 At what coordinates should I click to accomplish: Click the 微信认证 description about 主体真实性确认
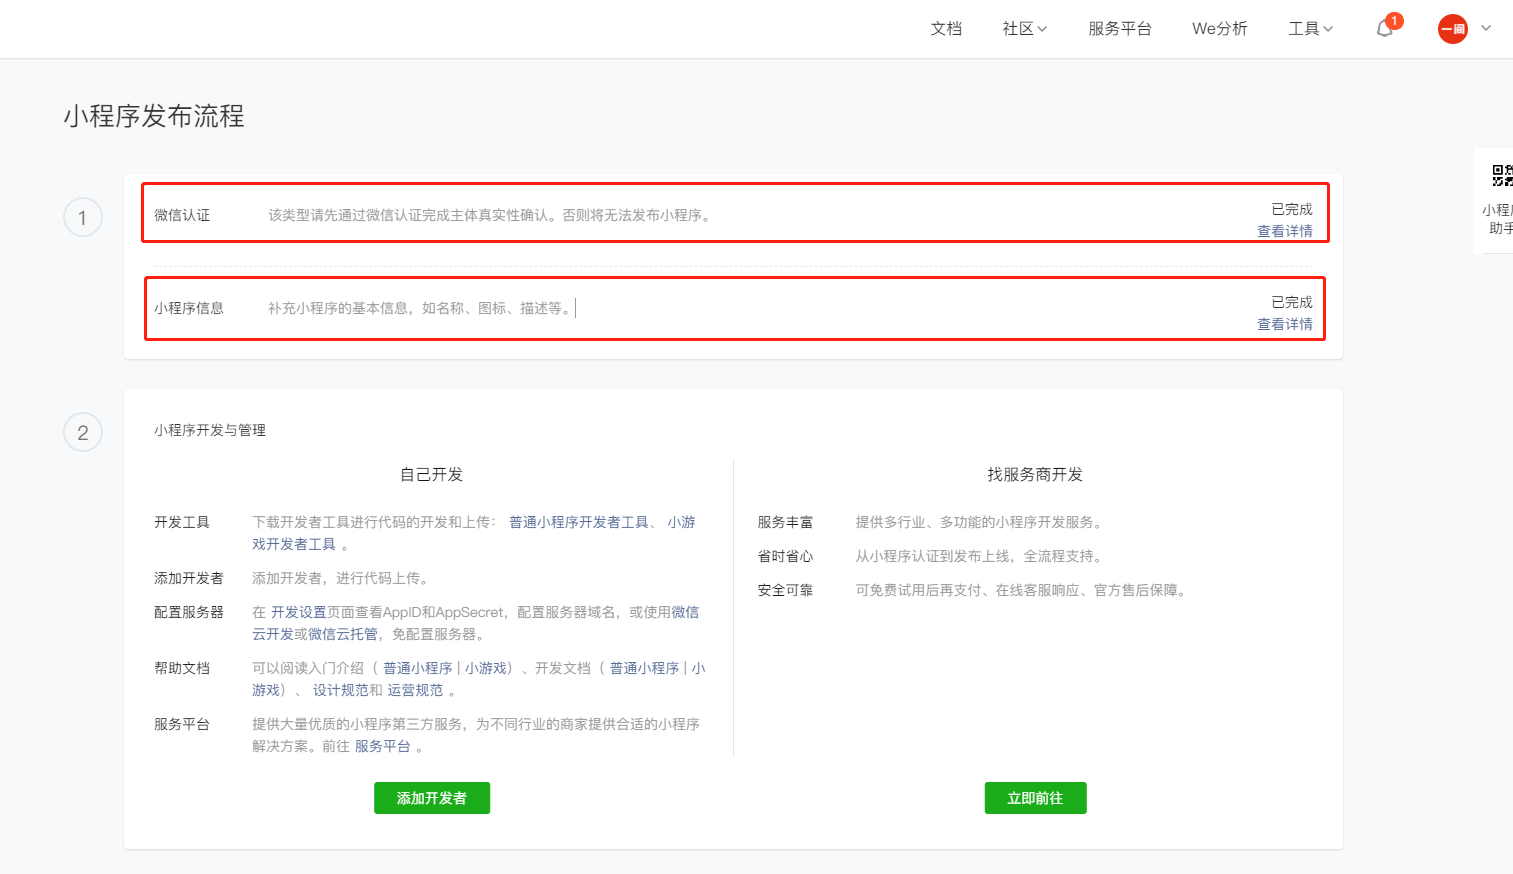point(492,215)
